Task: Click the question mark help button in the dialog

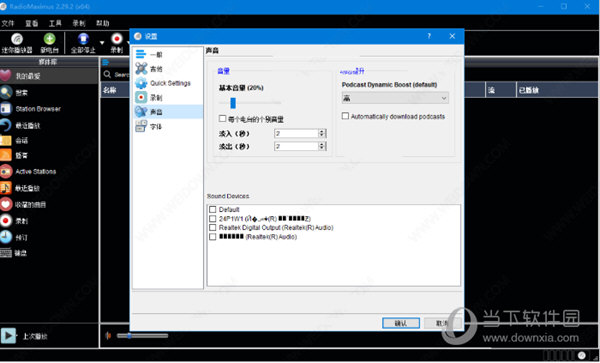Action: [x=429, y=36]
